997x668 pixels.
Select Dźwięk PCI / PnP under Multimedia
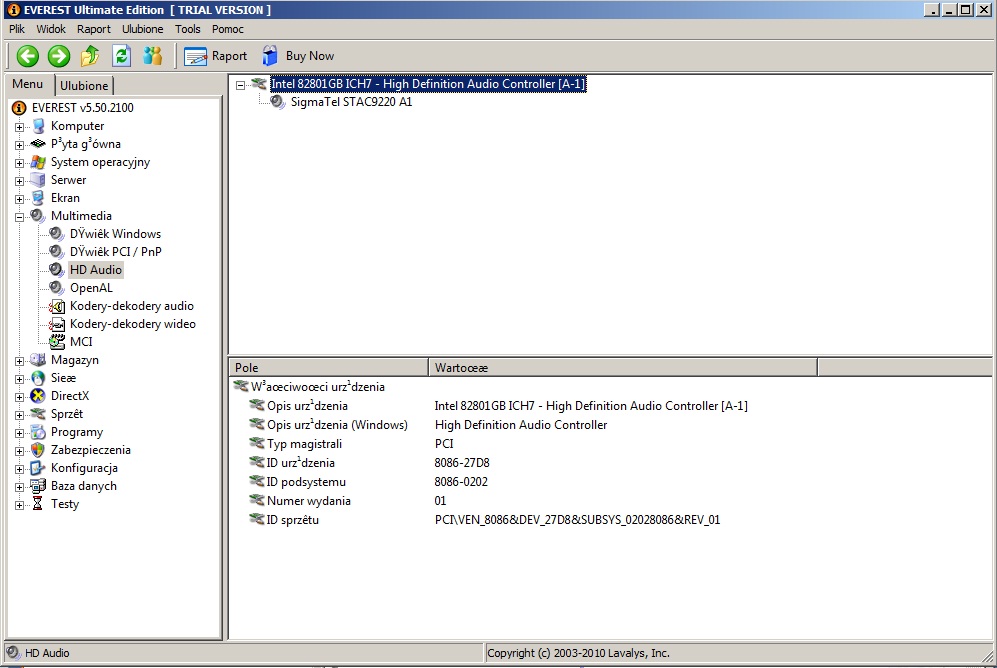pyautogui.click(x=116, y=252)
